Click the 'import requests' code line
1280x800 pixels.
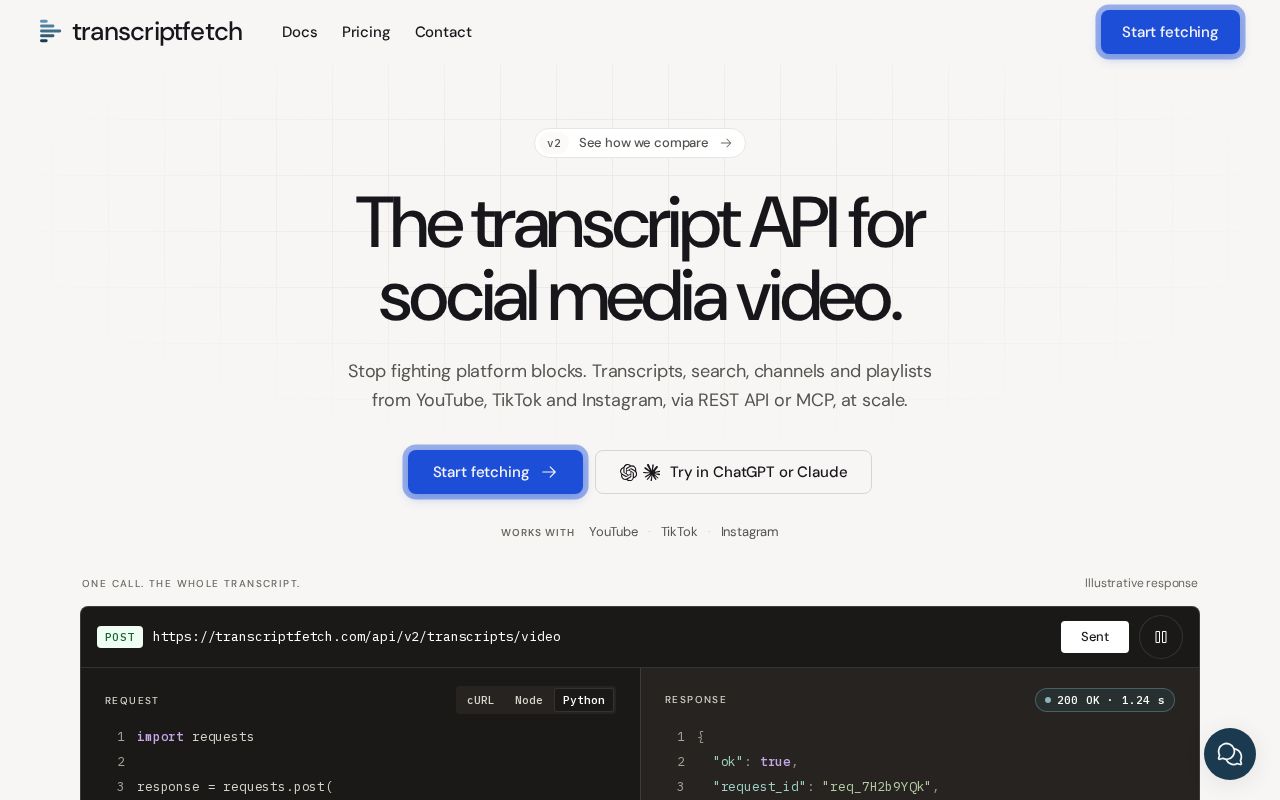coord(196,737)
